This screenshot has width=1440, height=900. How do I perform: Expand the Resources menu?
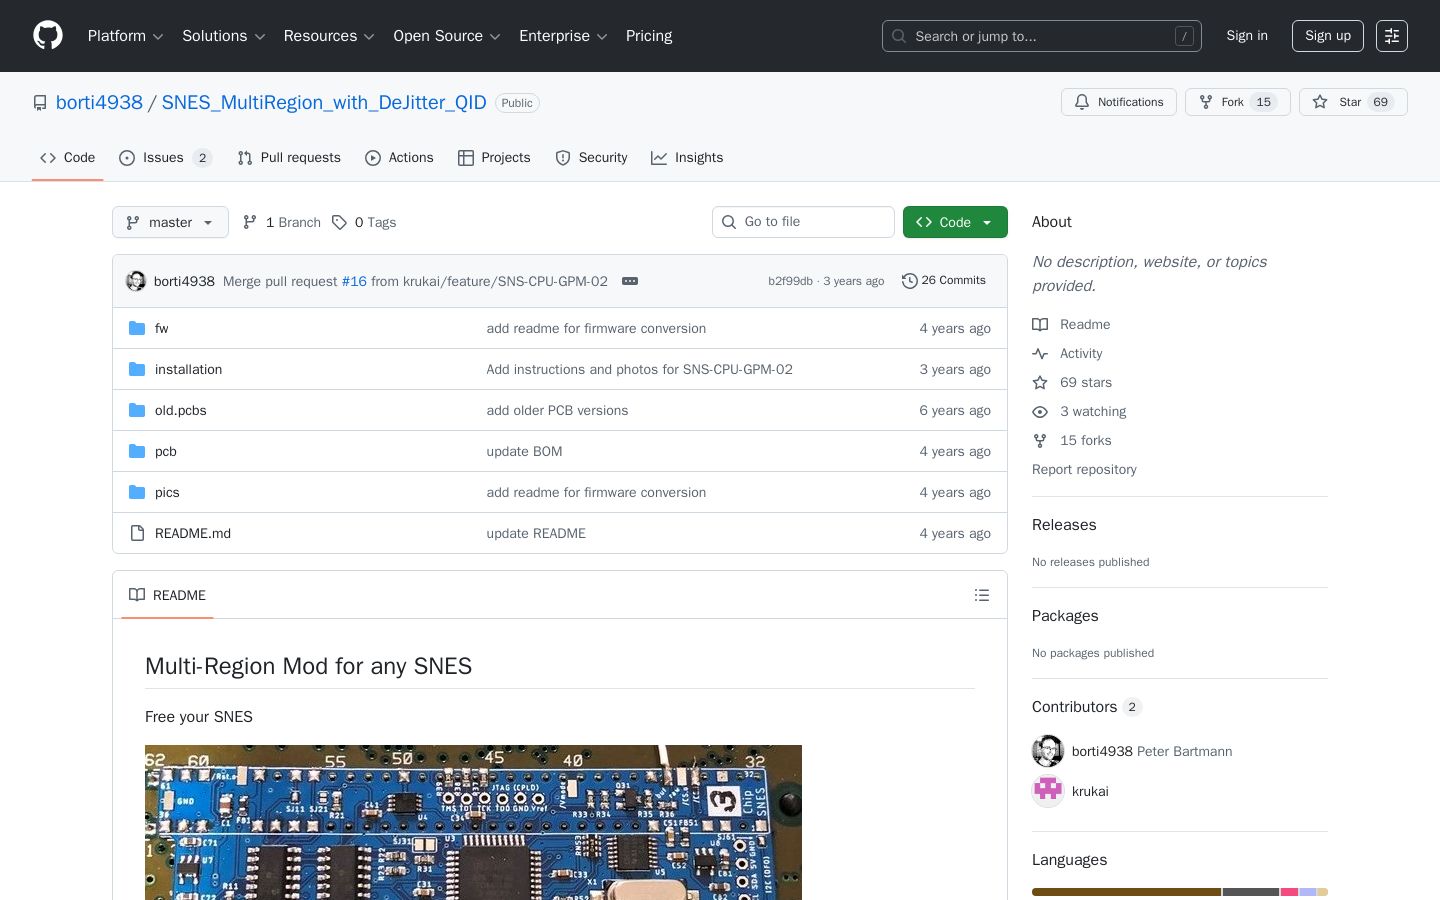329,36
